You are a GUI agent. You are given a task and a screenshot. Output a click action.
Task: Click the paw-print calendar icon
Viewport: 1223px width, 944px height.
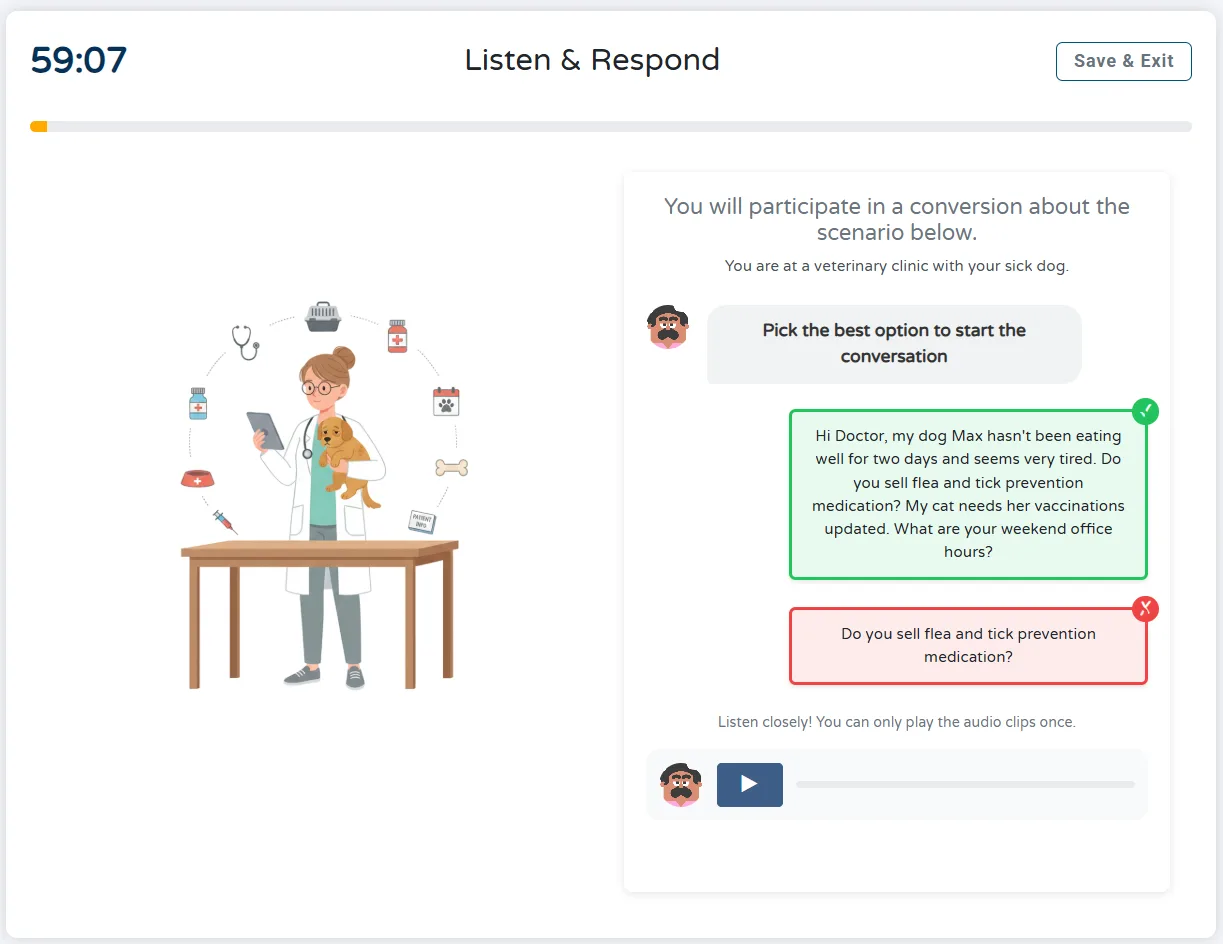tap(445, 401)
